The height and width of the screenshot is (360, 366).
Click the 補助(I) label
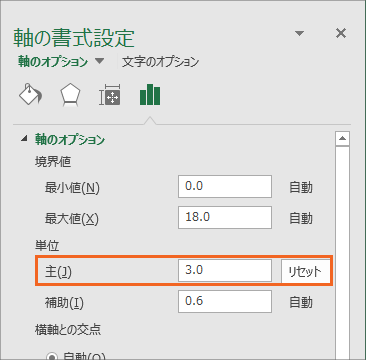64,303
